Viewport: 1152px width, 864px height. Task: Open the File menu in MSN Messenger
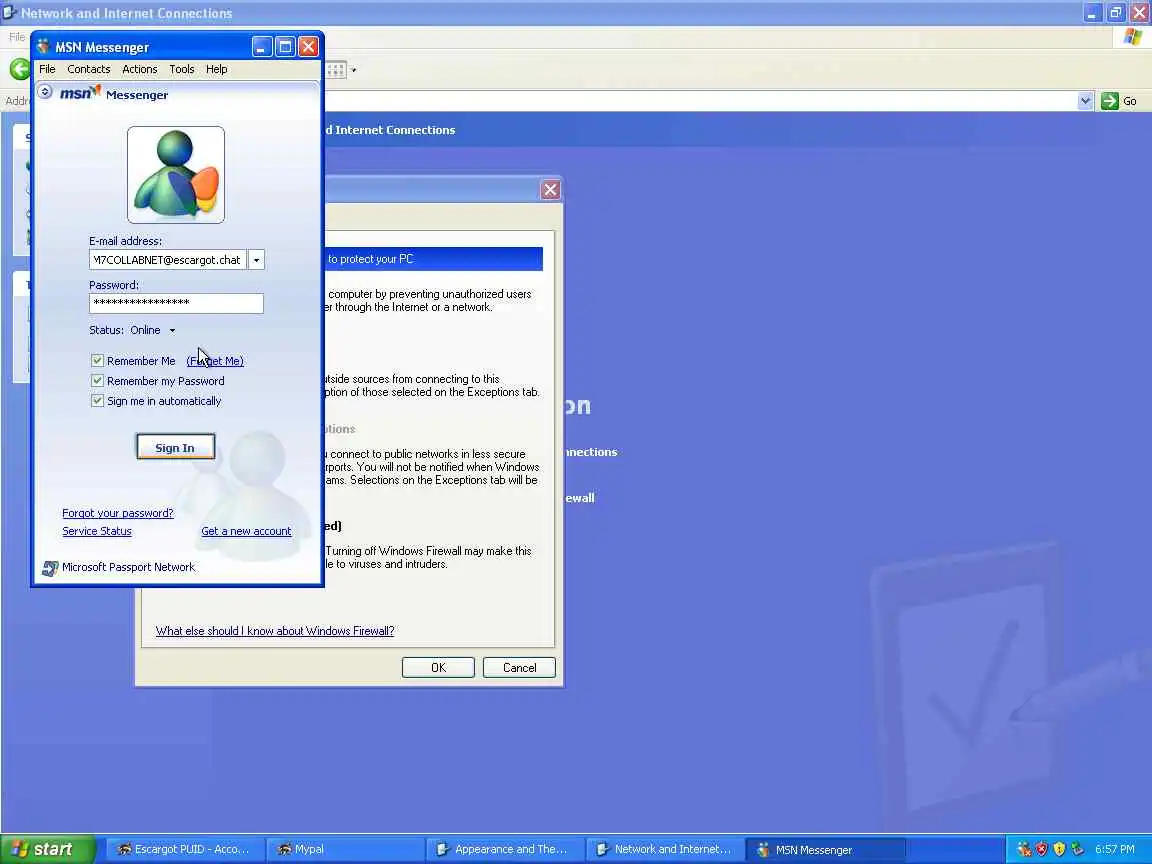[x=47, y=69]
